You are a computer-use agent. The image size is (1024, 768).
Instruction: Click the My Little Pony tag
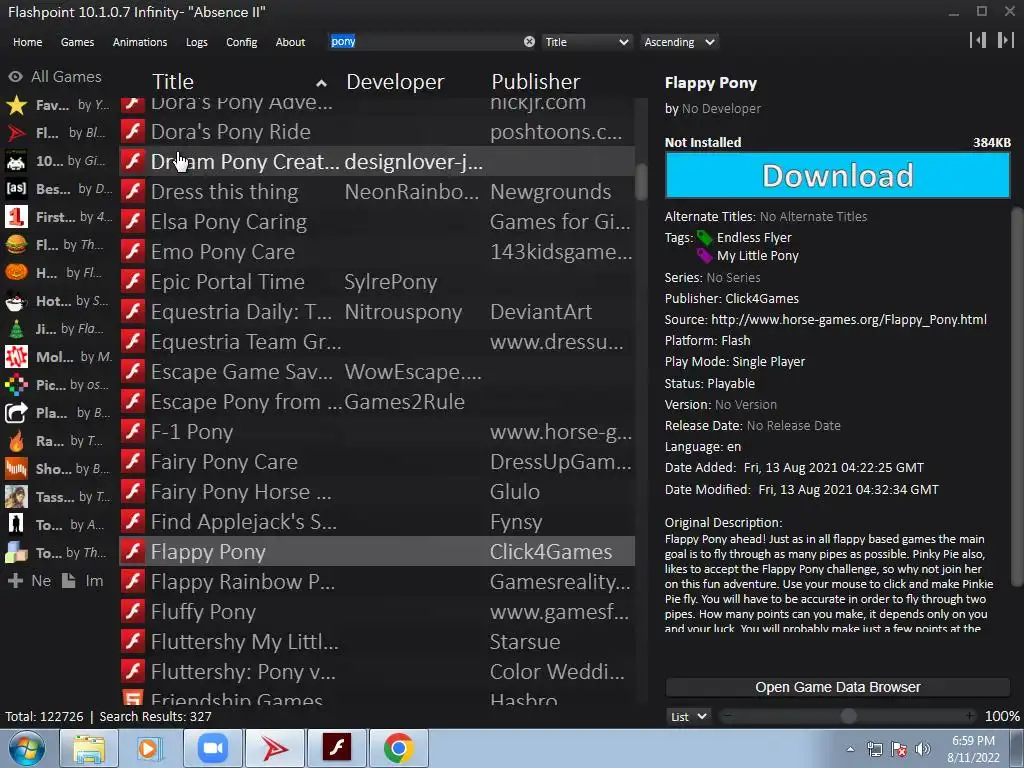(758, 256)
